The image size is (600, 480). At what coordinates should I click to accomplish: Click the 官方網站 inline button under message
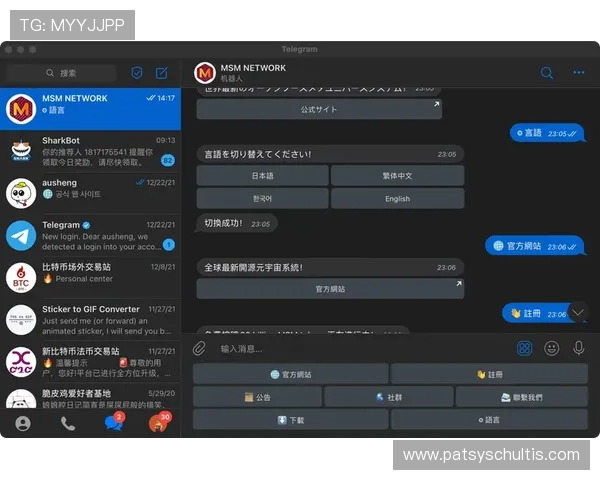[330, 289]
